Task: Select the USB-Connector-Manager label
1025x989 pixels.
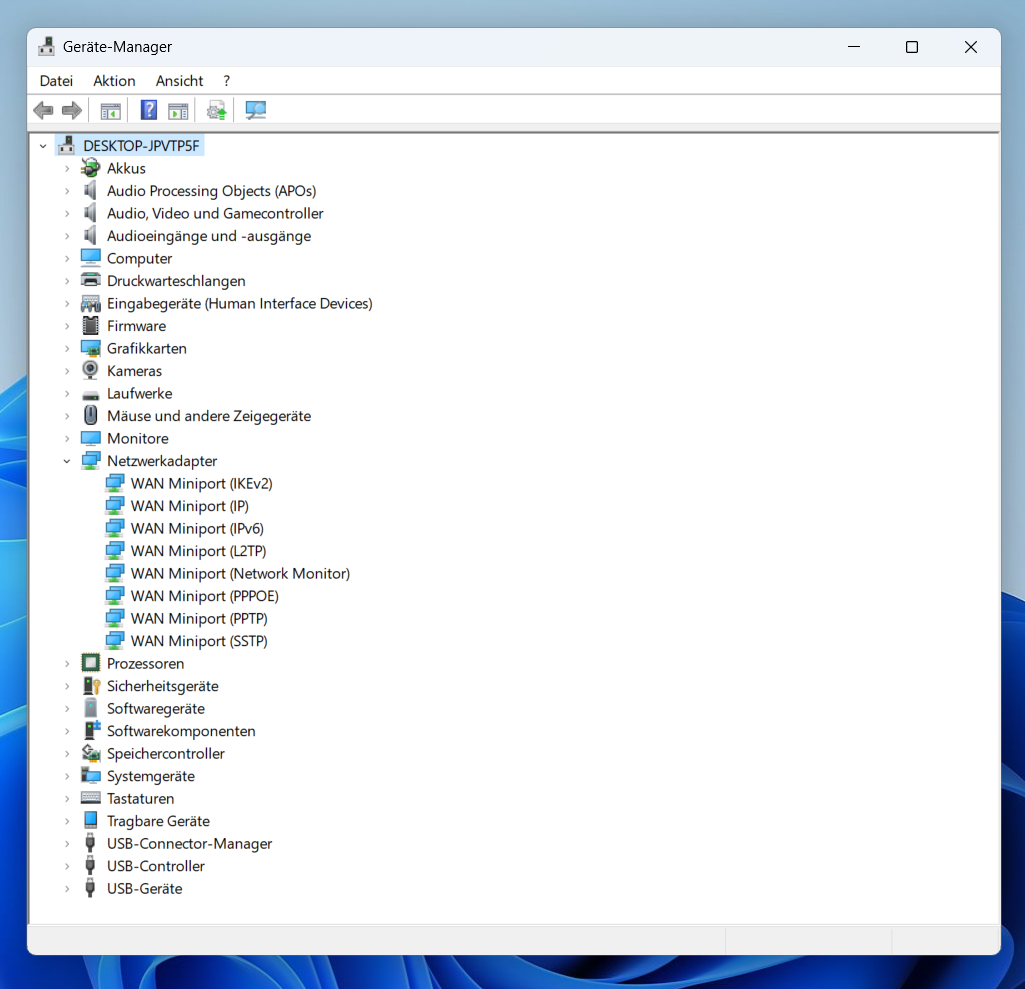Action: [190, 843]
